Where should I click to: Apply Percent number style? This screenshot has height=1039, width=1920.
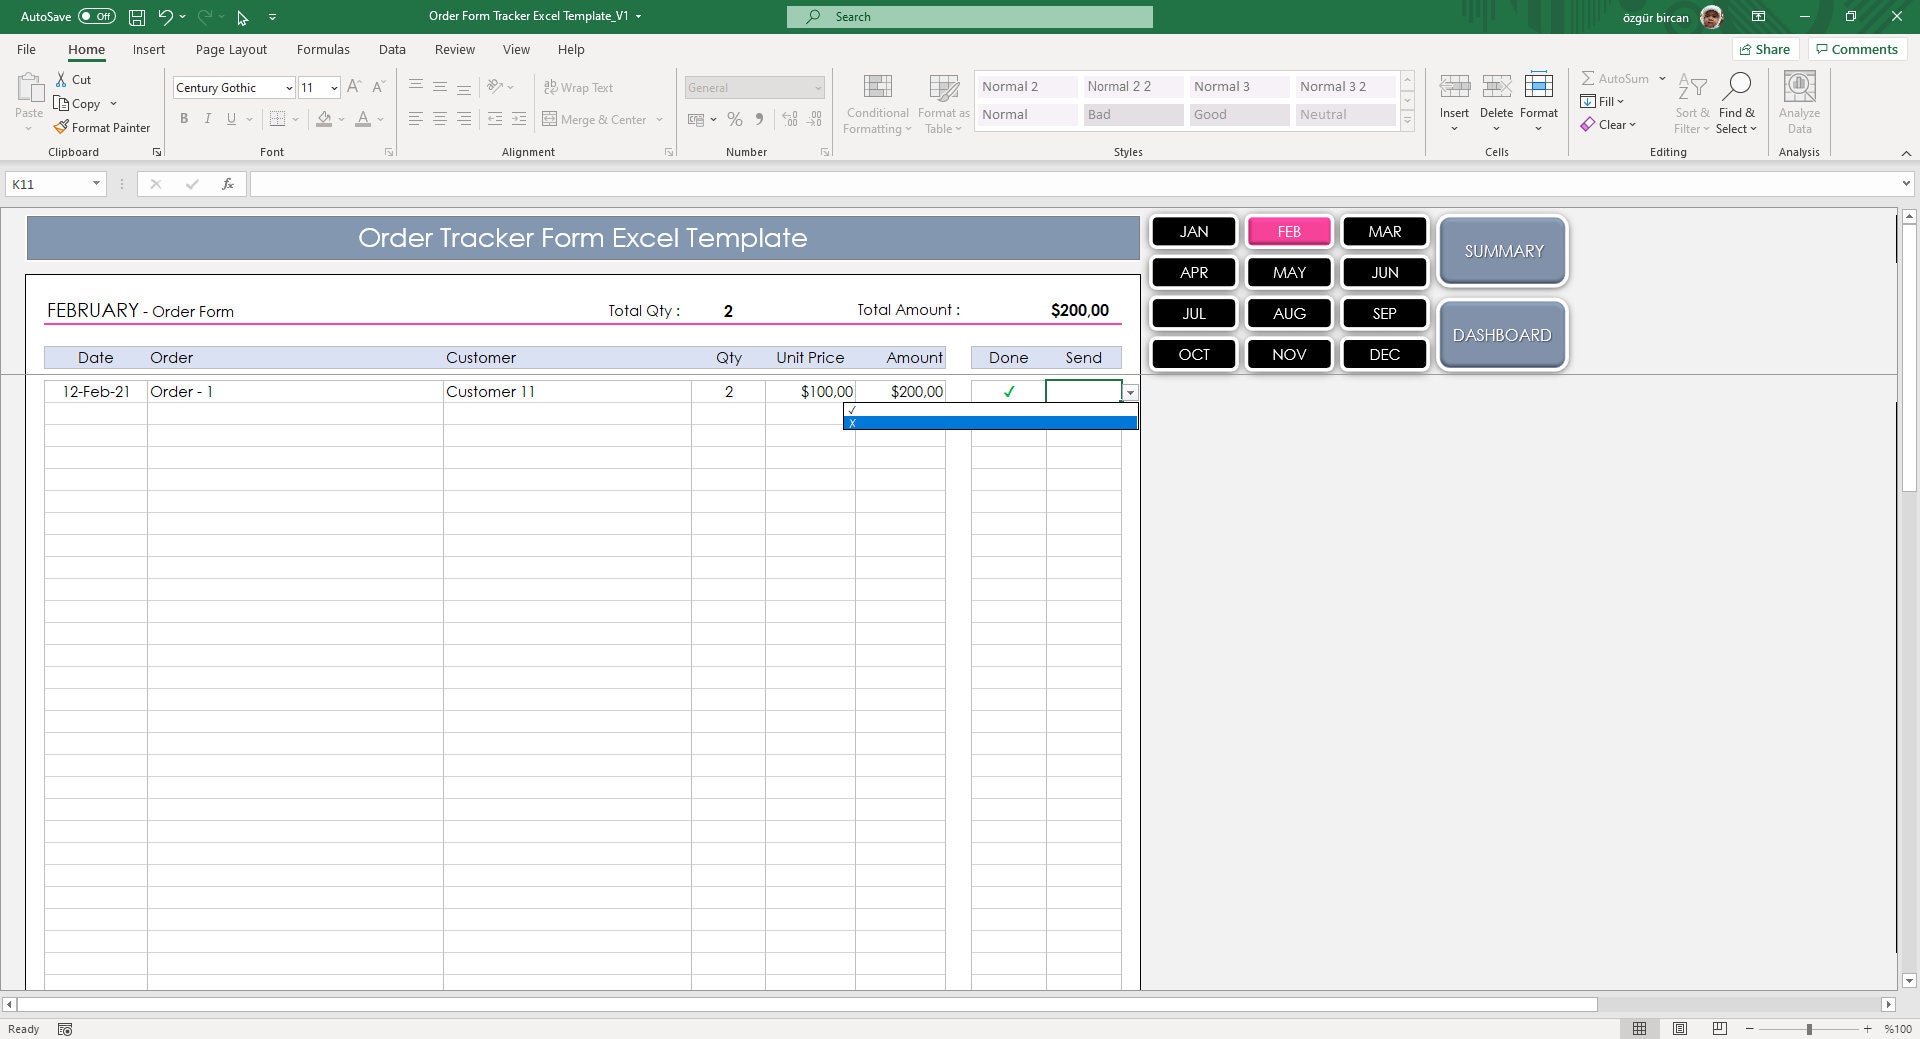click(735, 119)
